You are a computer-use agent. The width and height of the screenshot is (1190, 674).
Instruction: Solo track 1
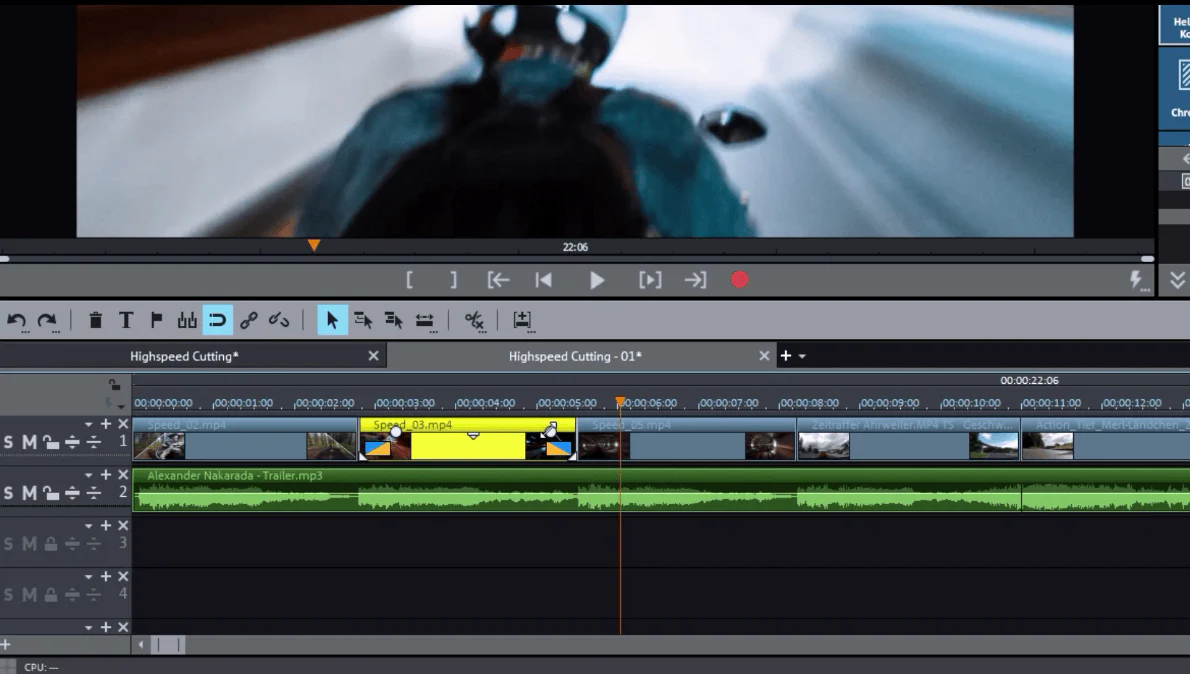click(x=8, y=442)
